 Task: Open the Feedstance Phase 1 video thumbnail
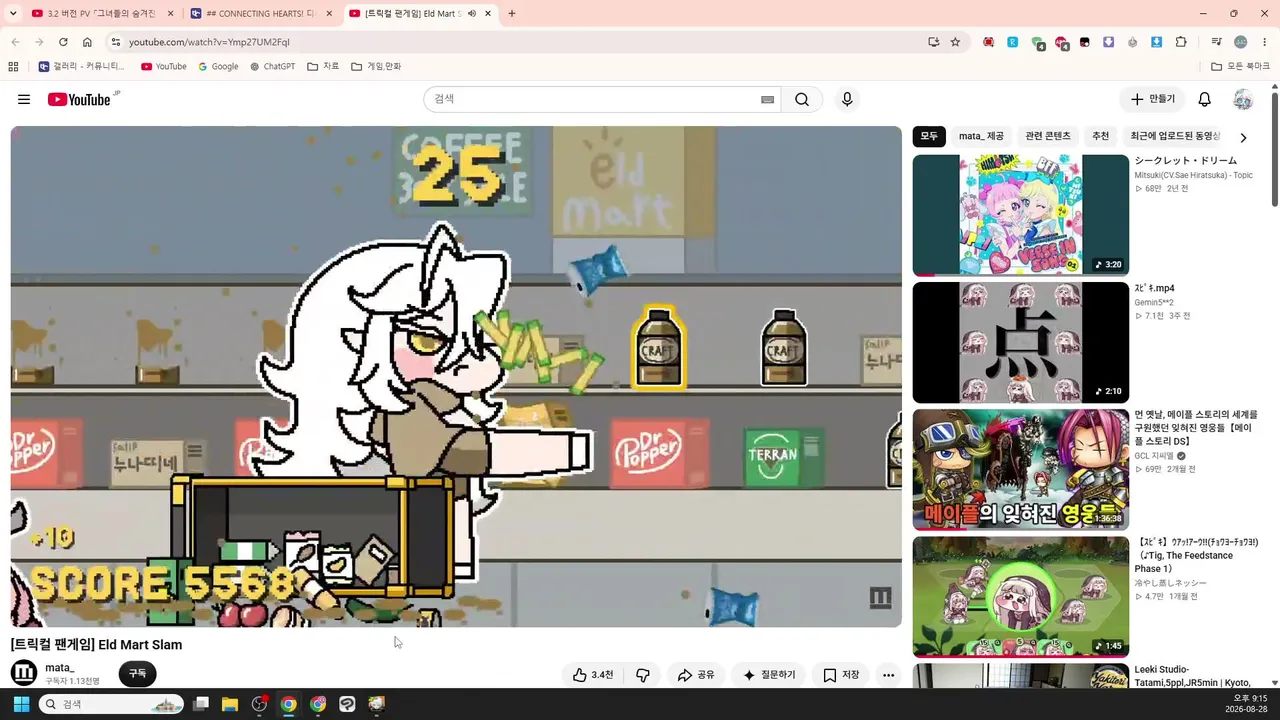pos(1020,597)
